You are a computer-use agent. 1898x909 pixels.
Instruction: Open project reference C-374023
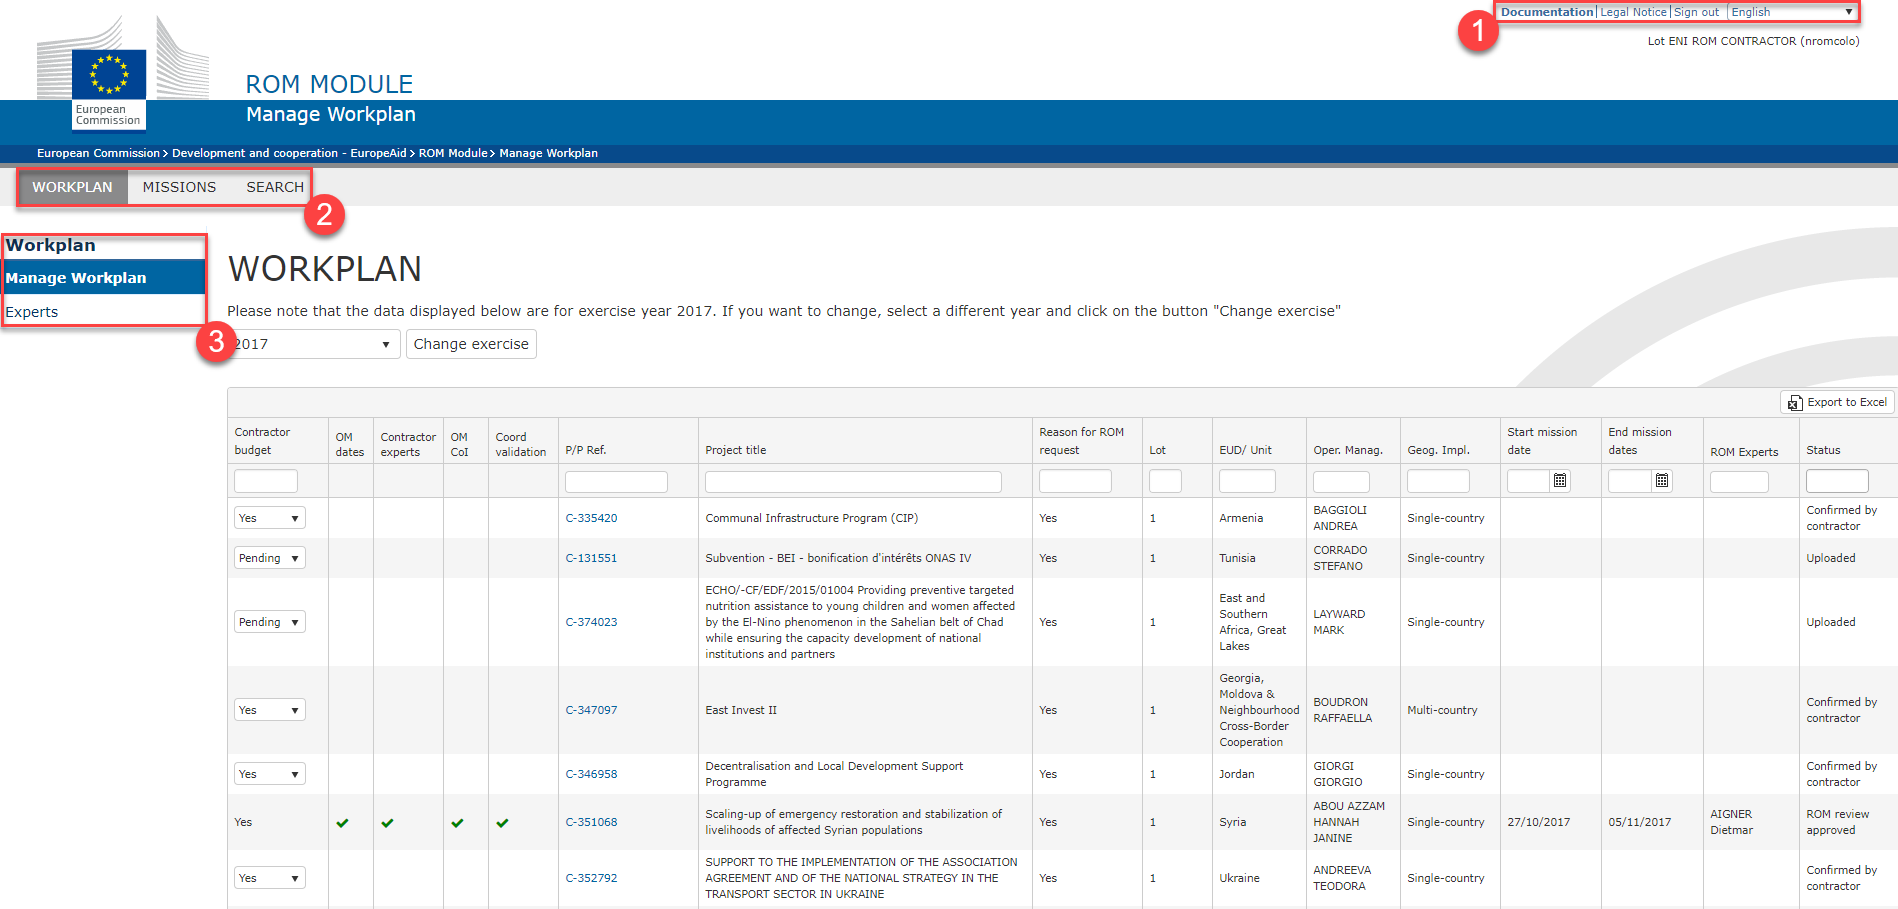coord(591,622)
